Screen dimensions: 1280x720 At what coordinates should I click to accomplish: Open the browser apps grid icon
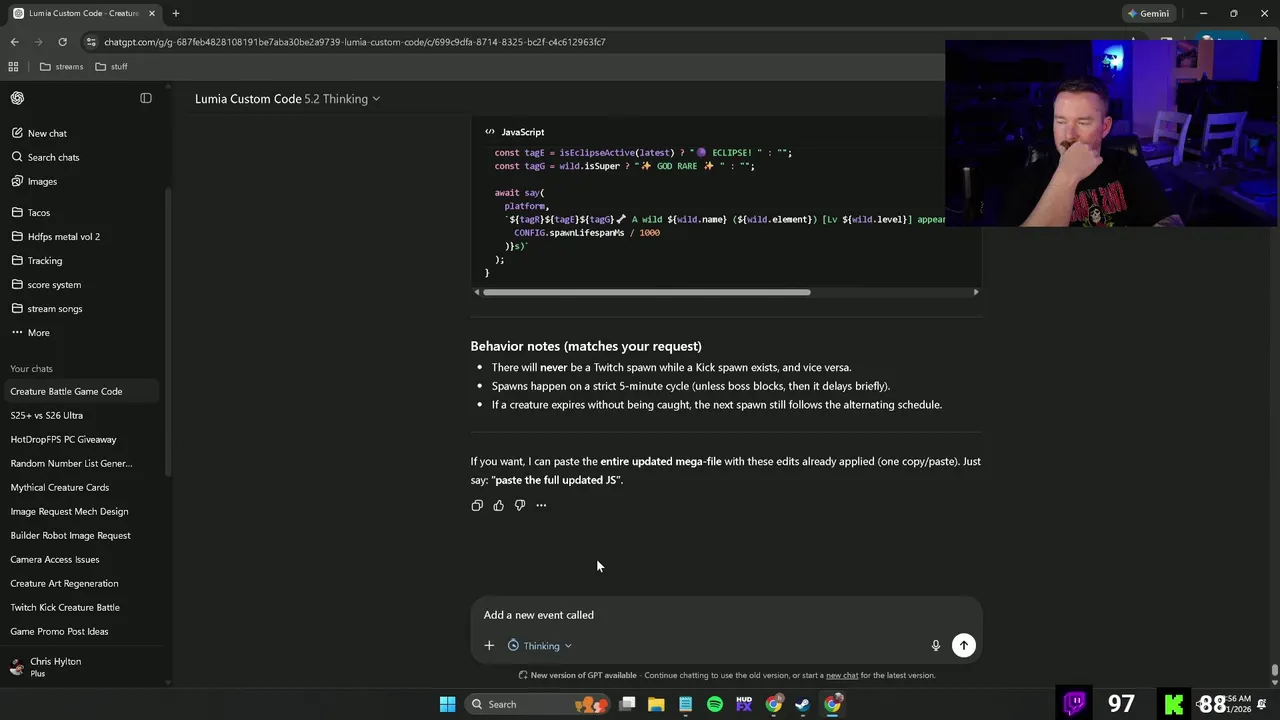click(x=13, y=67)
